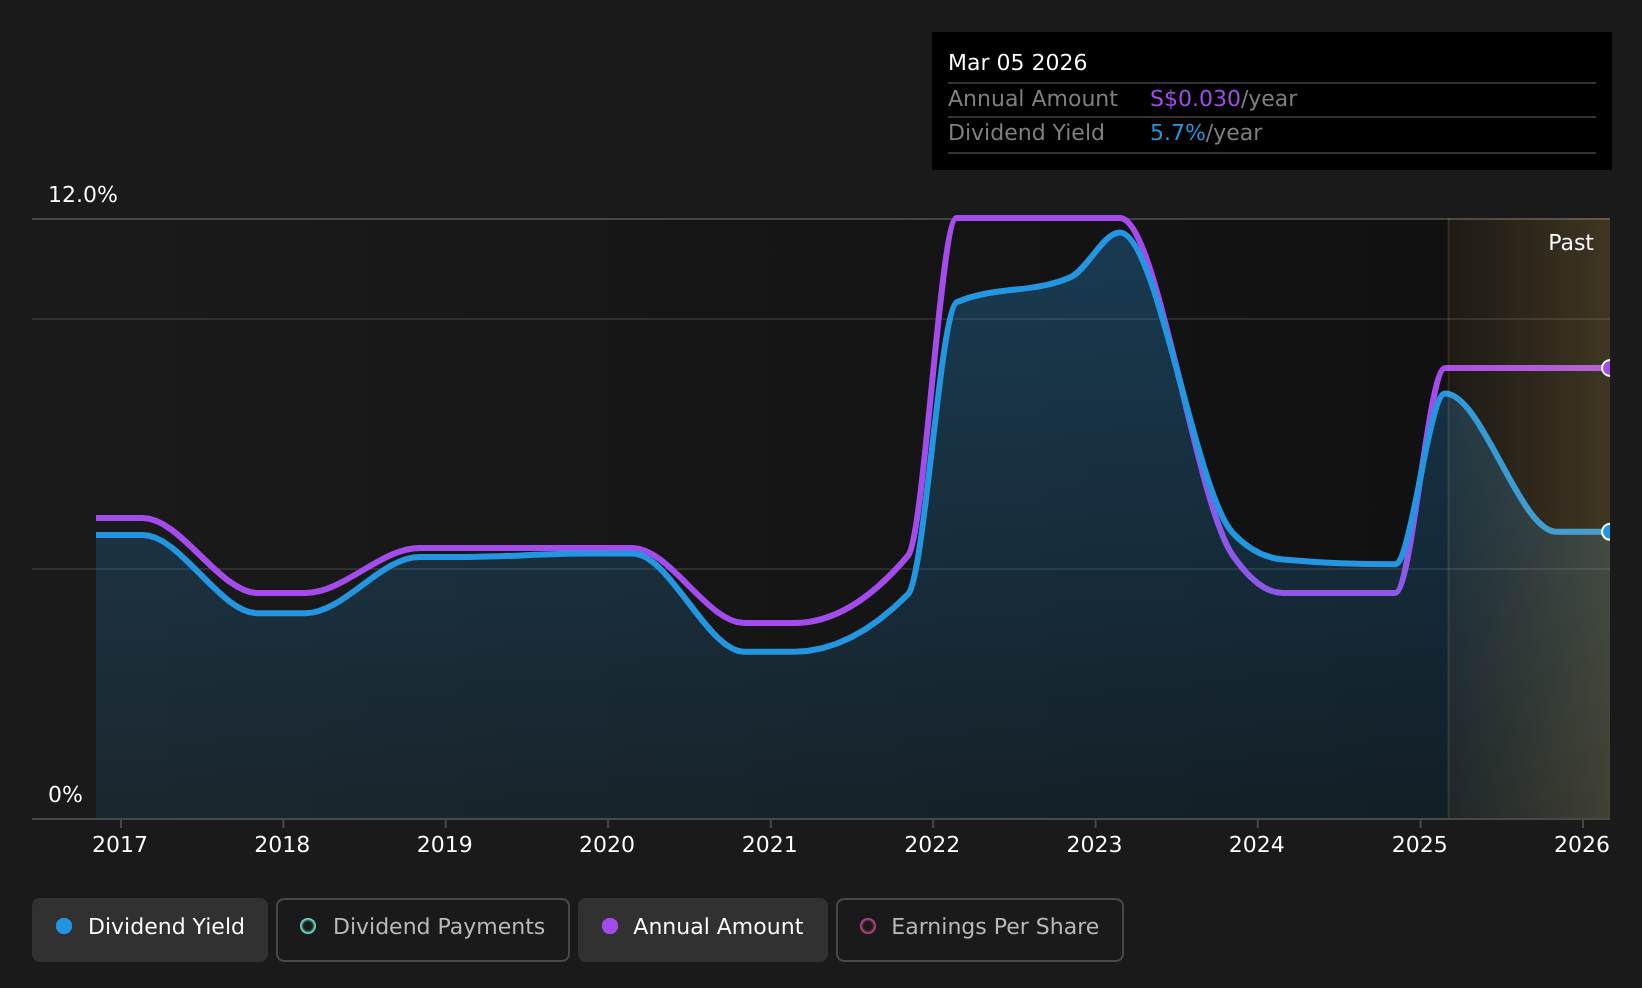Toggle the Earnings Per Share series
This screenshot has width=1642, height=988.
(x=979, y=929)
